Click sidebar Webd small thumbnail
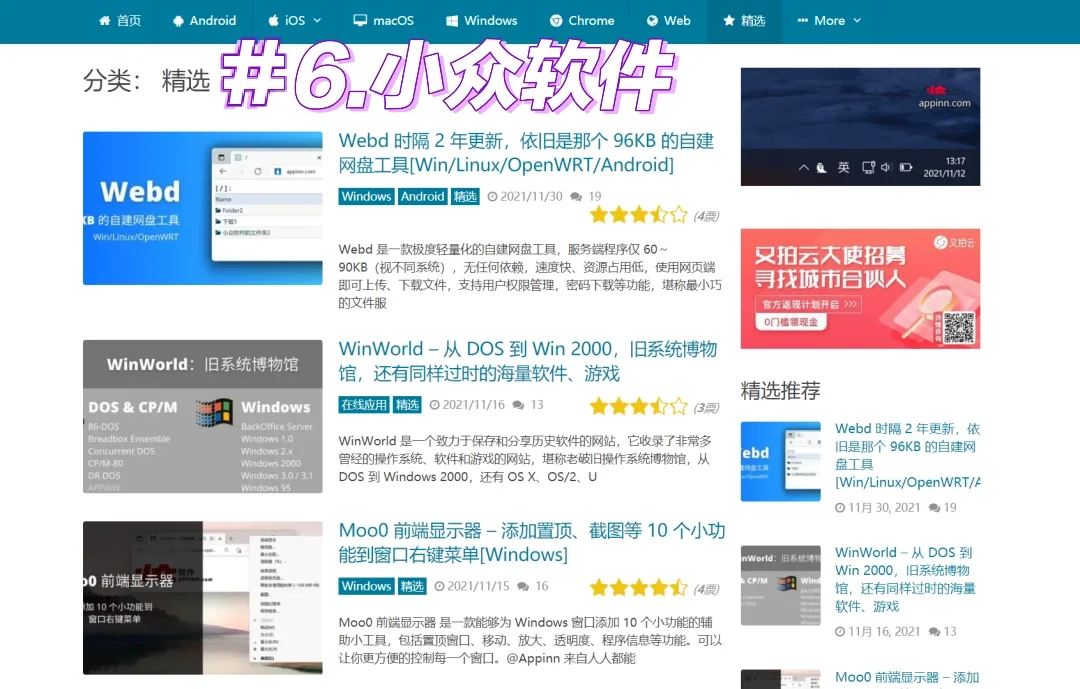The height and width of the screenshot is (689, 1080). pos(780,461)
